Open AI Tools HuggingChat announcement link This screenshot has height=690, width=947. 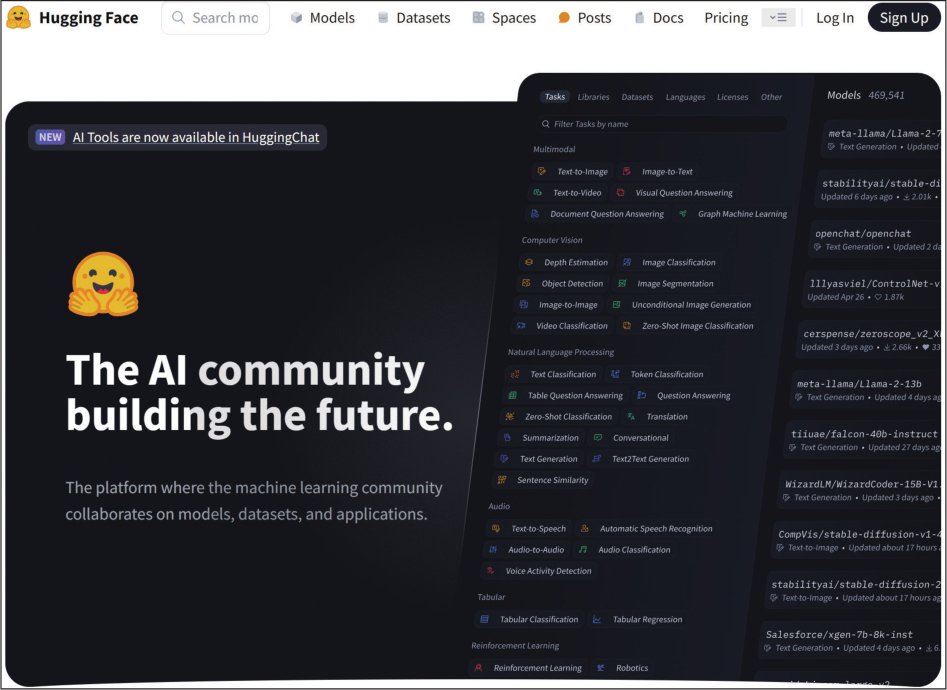(x=196, y=137)
